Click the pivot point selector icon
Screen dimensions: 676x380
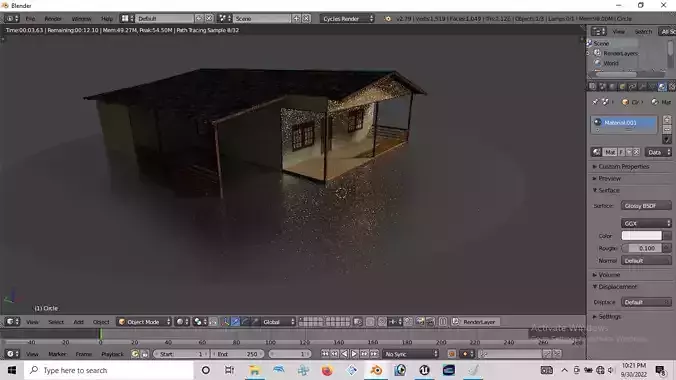pyautogui.click(x=200, y=322)
